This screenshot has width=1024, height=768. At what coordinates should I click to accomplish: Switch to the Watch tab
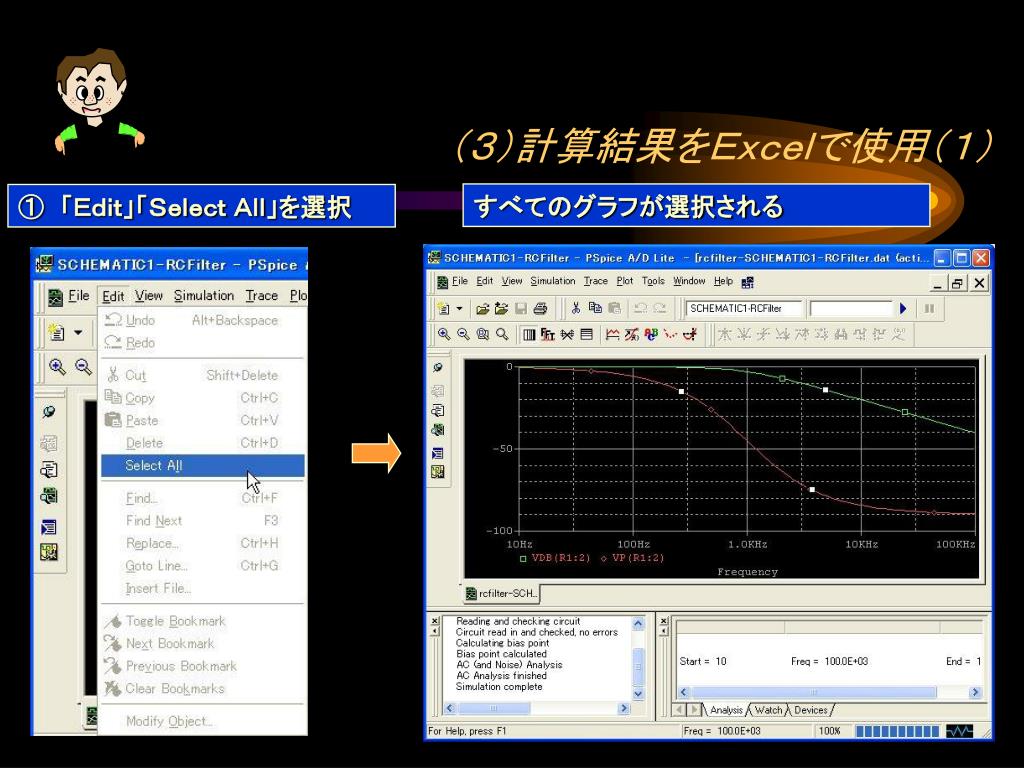(768, 710)
